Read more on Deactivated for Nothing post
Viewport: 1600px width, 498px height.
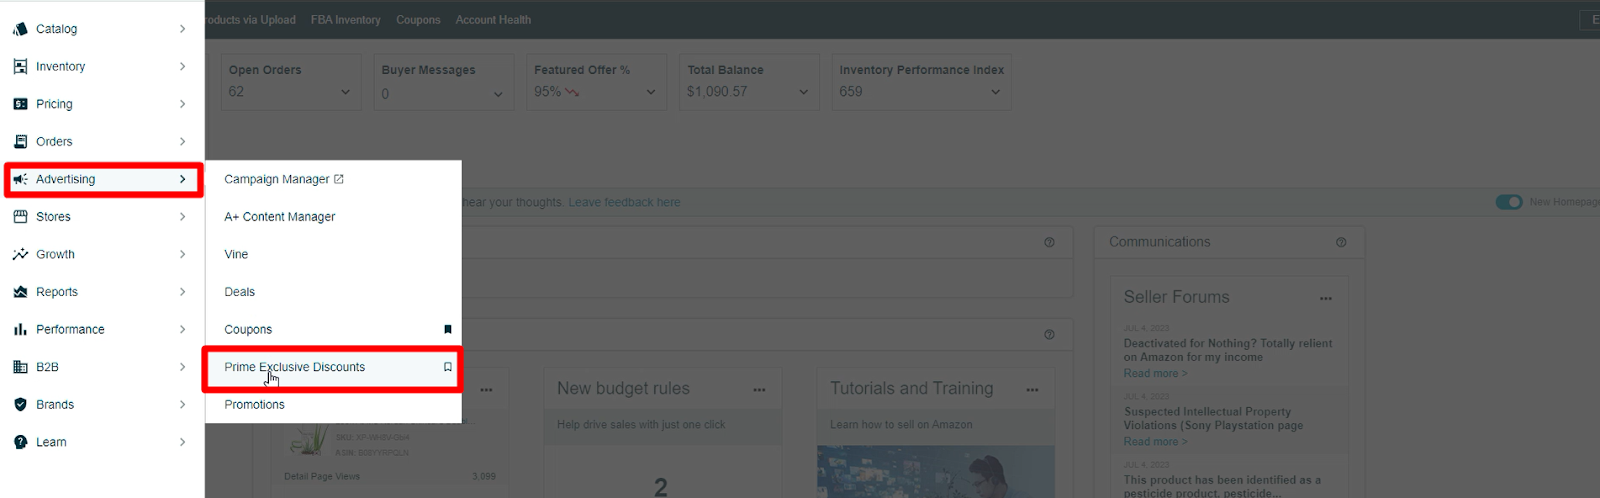coord(1155,373)
